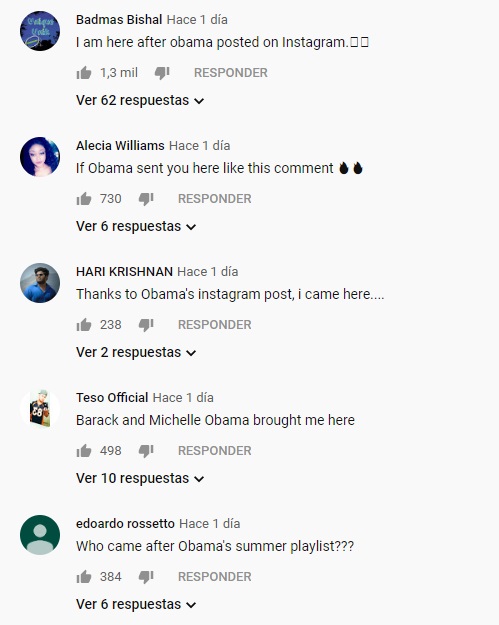This screenshot has height=625, width=499.
Task: Show replies under Alecia Williams' comment
Action: 136,226
